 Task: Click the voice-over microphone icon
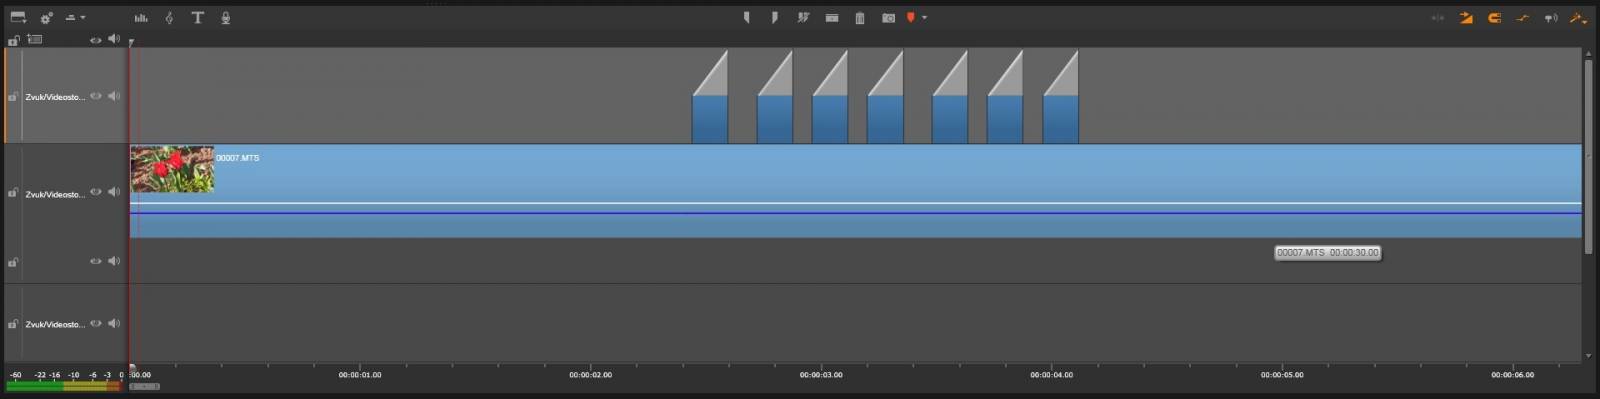[226, 18]
